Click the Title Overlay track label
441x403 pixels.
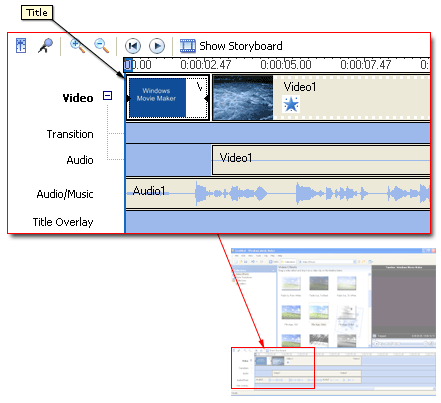click(x=63, y=222)
